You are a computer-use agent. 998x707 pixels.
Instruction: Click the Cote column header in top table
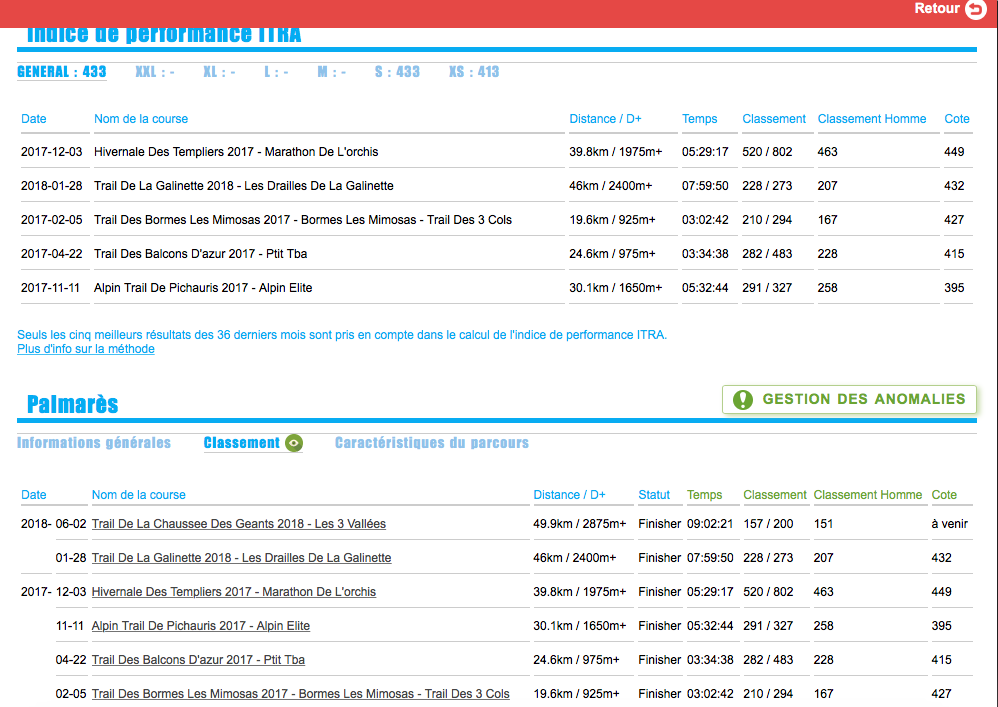click(x=957, y=119)
